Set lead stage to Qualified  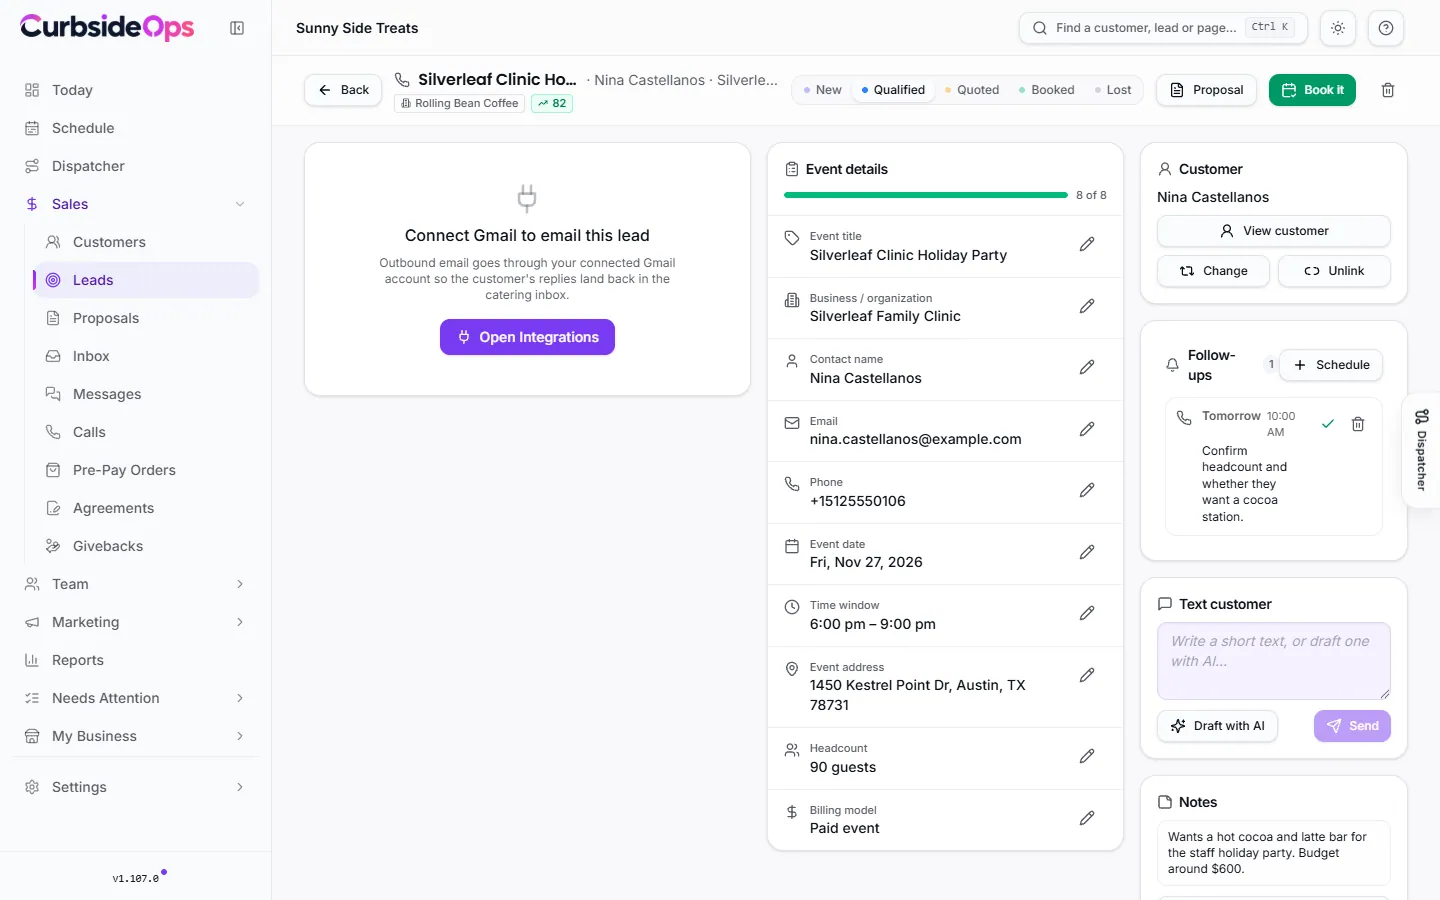click(893, 90)
